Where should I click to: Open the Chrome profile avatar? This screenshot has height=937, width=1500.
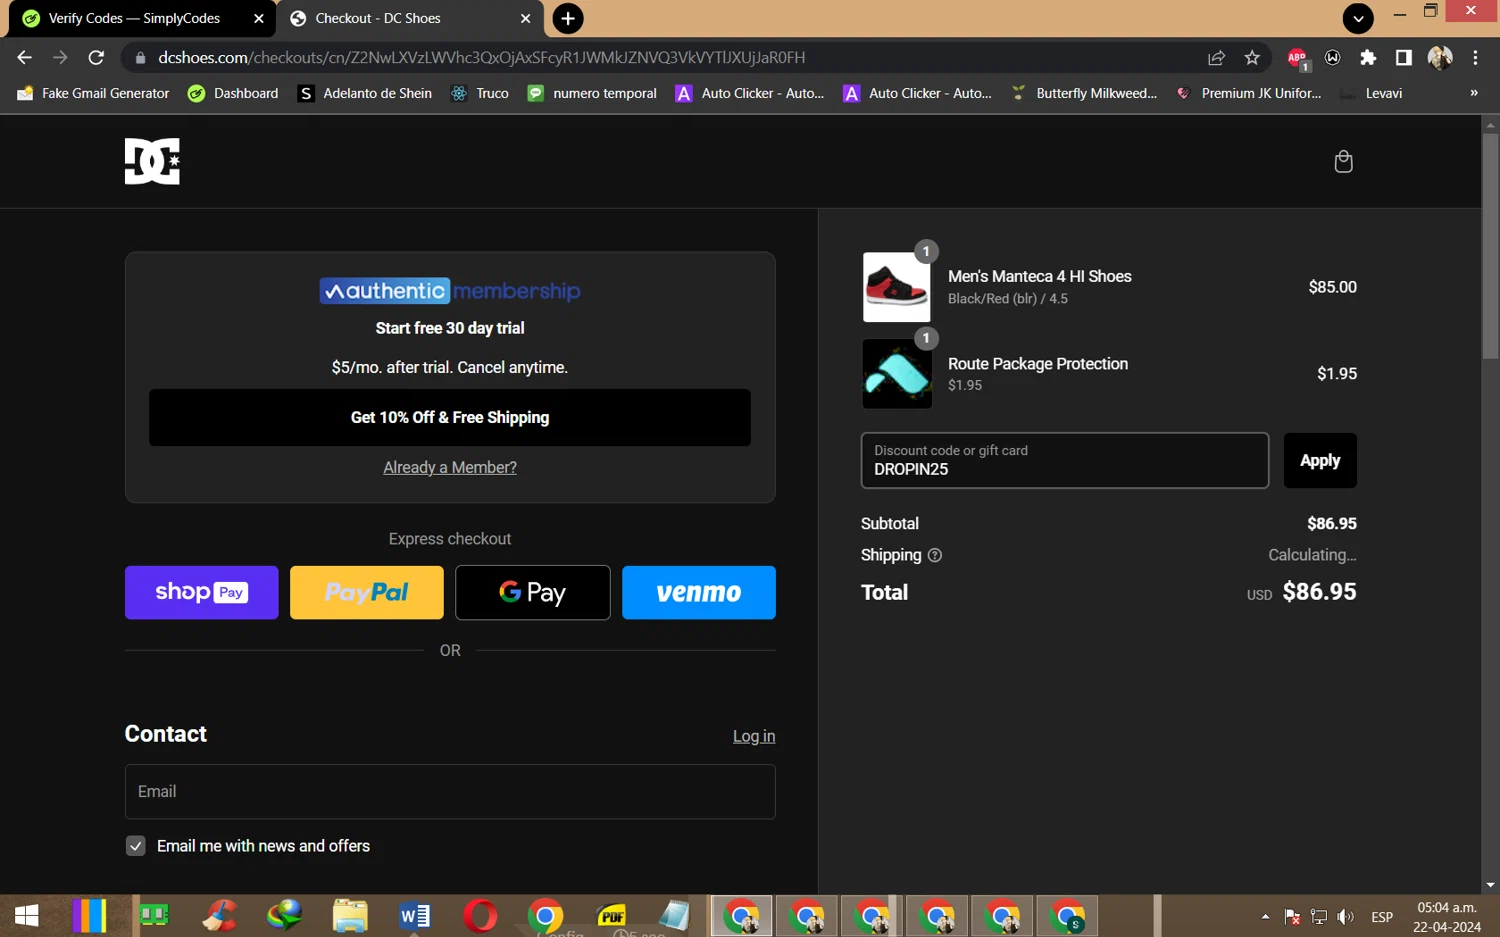pyautogui.click(x=1440, y=58)
